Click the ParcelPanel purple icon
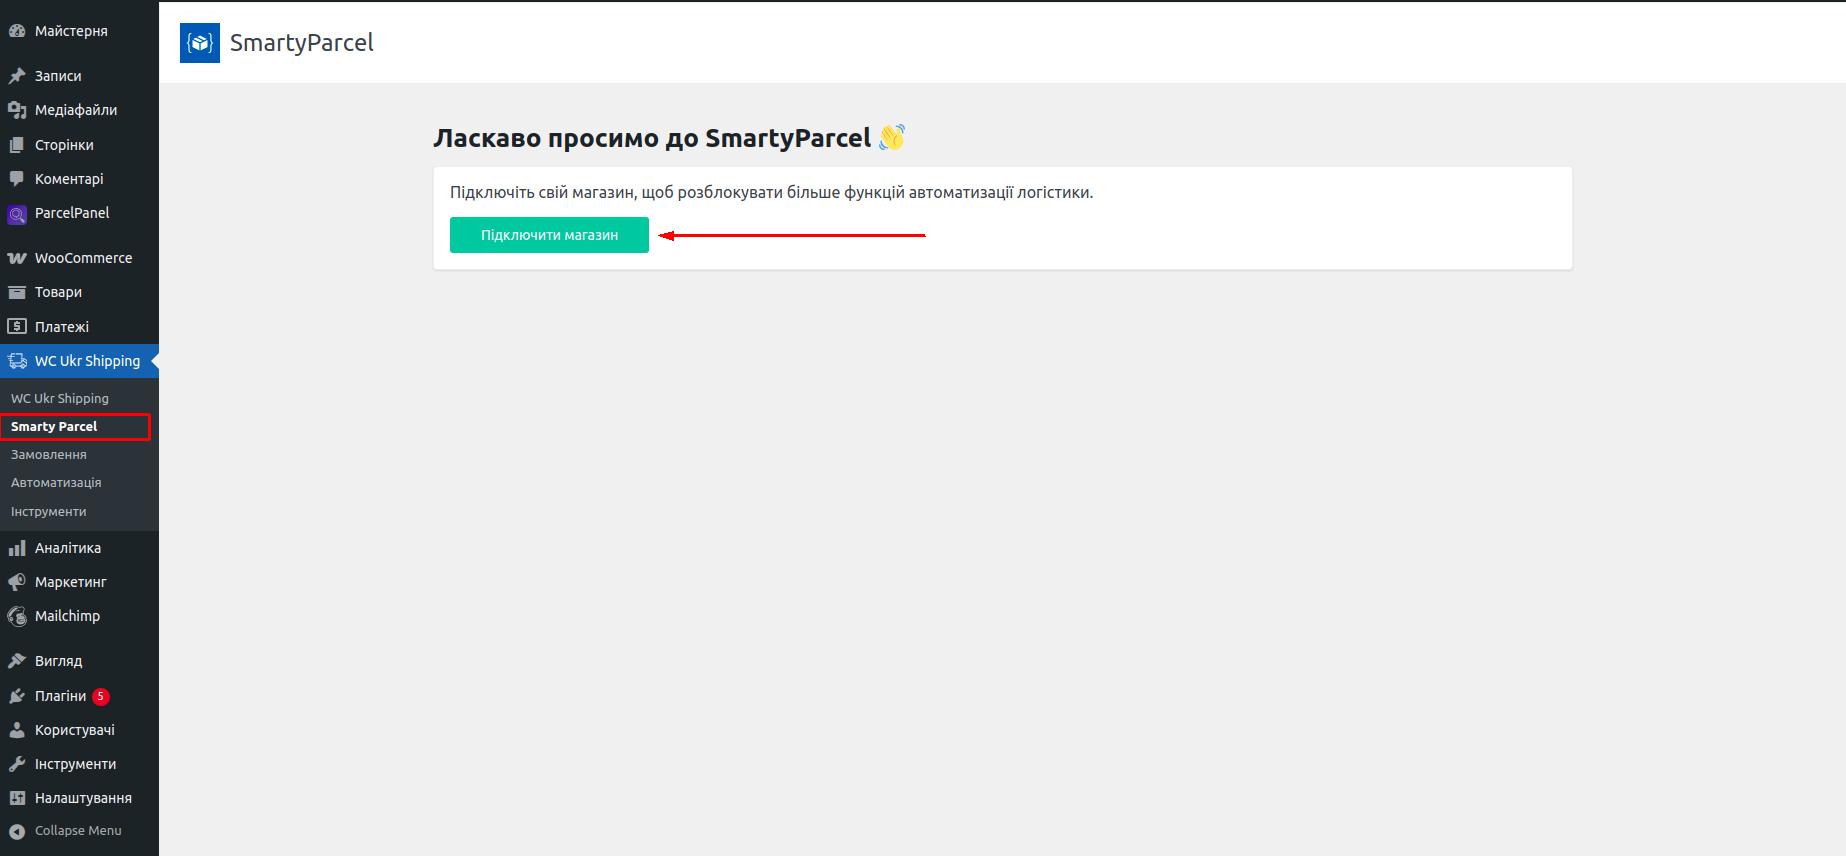The height and width of the screenshot is (856, 1846). click(17, 214)
